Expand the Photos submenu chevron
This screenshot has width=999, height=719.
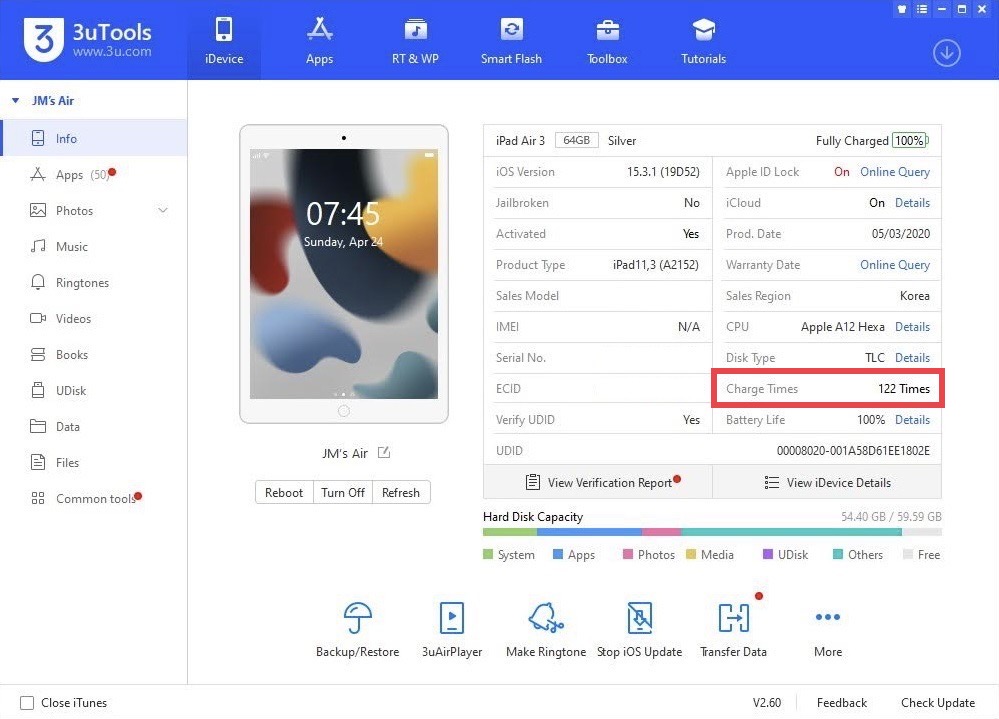163,210
